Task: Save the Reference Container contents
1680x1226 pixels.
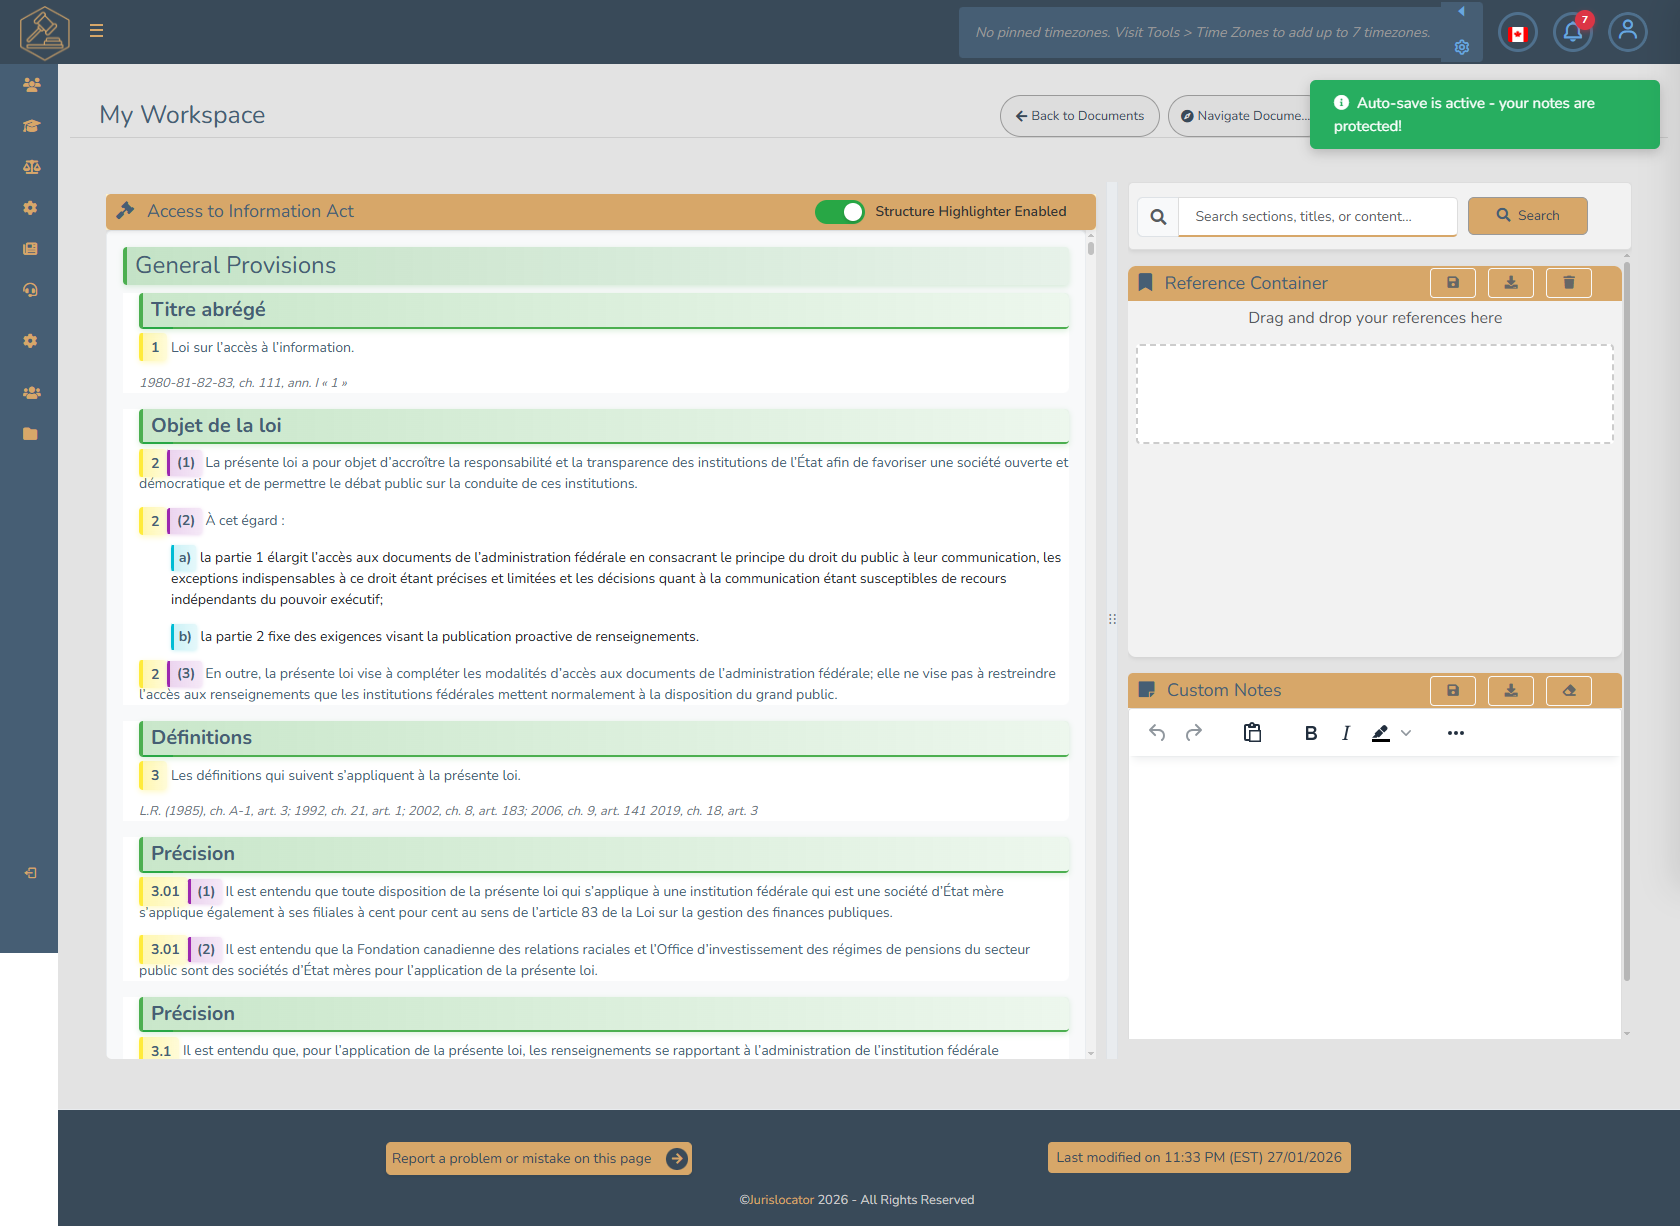Action: (1452, 283)
